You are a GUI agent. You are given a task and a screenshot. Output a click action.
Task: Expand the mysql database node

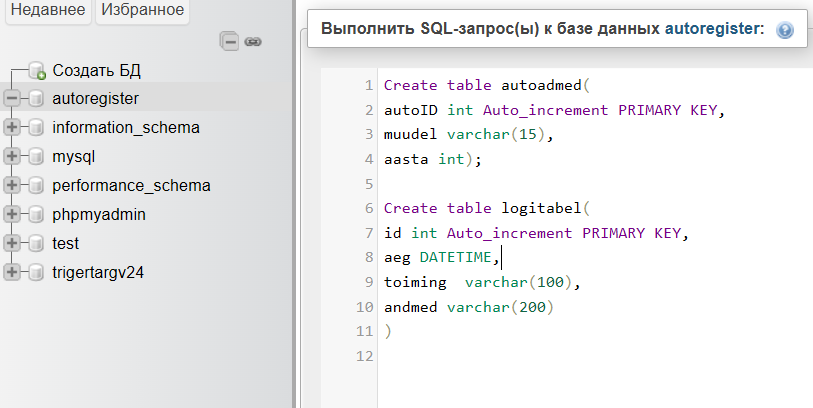12,157
